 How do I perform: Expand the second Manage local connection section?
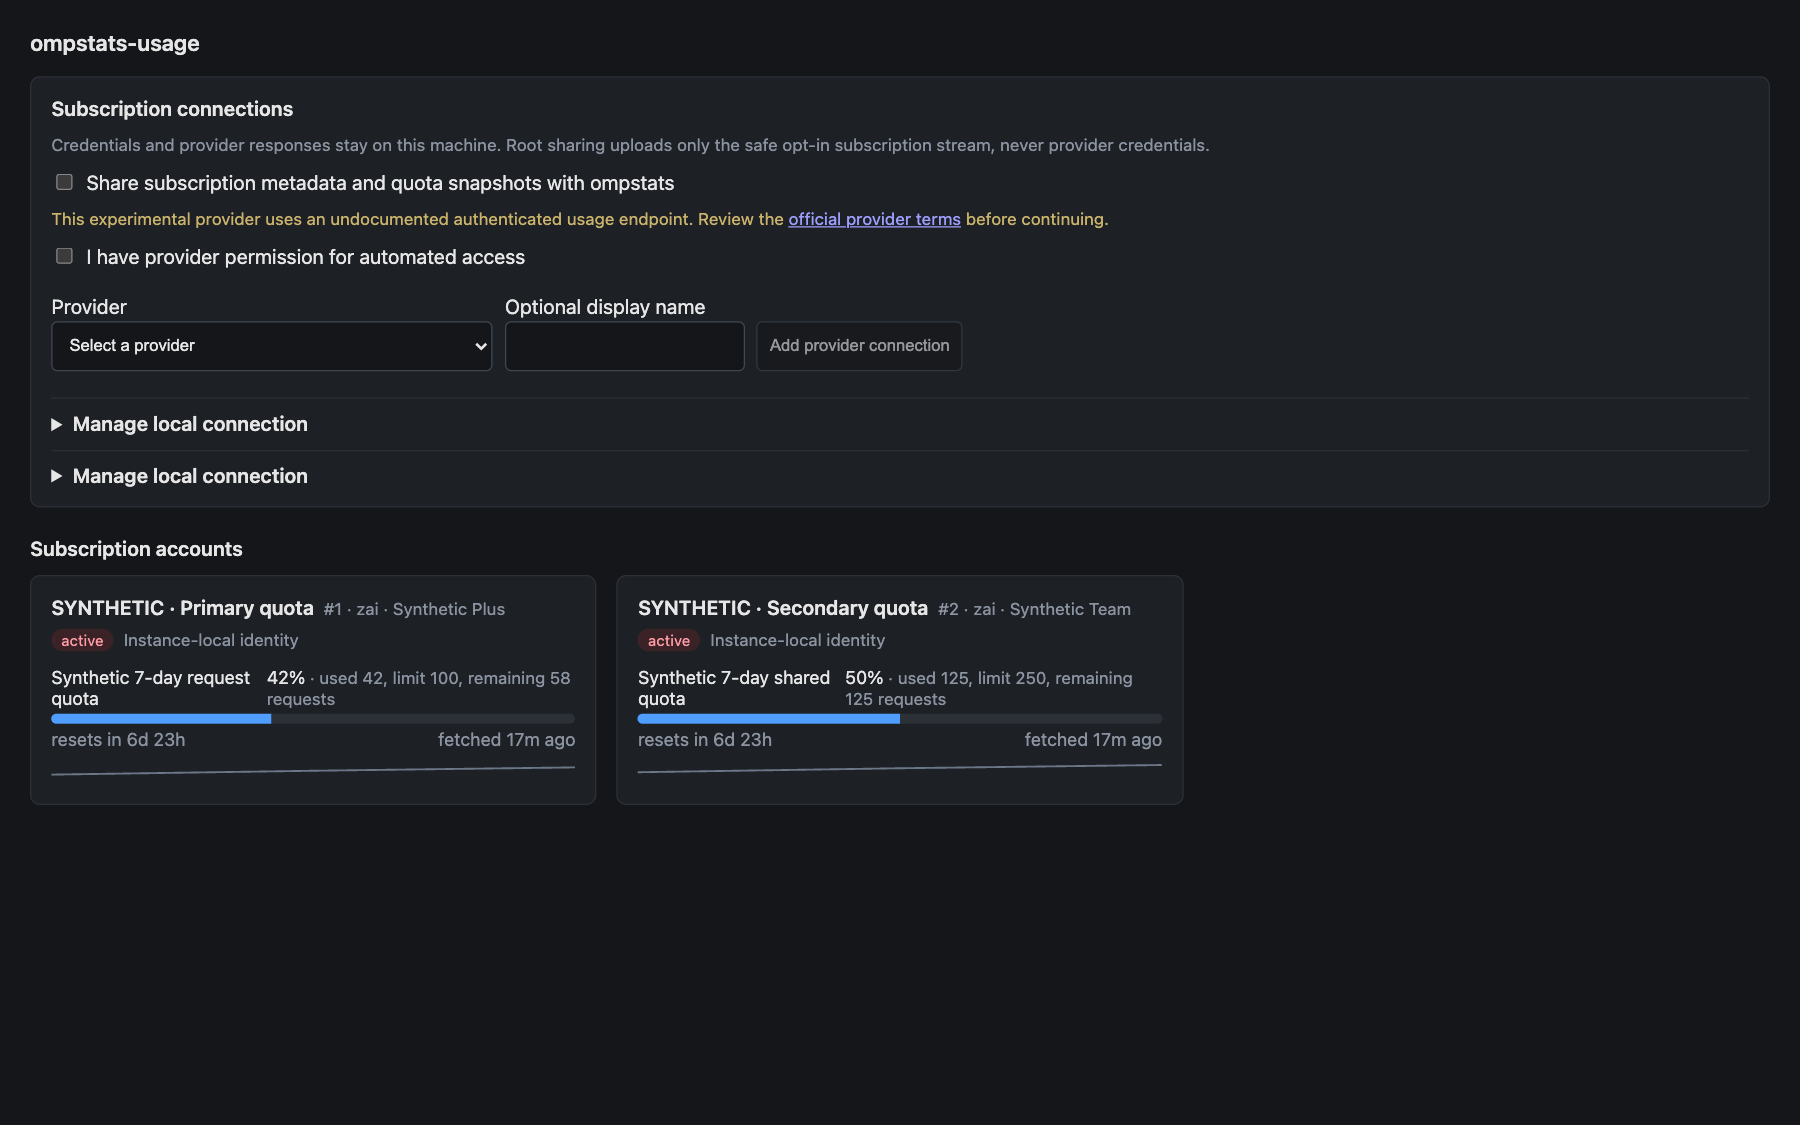[x=180, y=476]
